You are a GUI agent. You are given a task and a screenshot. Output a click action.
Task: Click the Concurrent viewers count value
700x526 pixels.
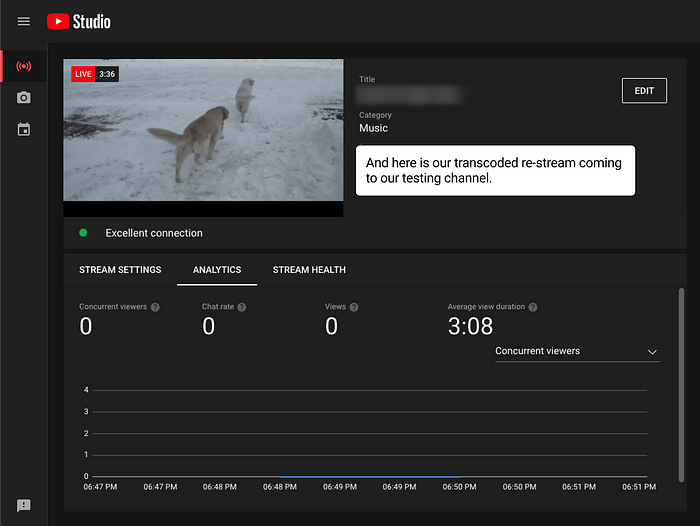pyautogui.click(x=86, y=326)
